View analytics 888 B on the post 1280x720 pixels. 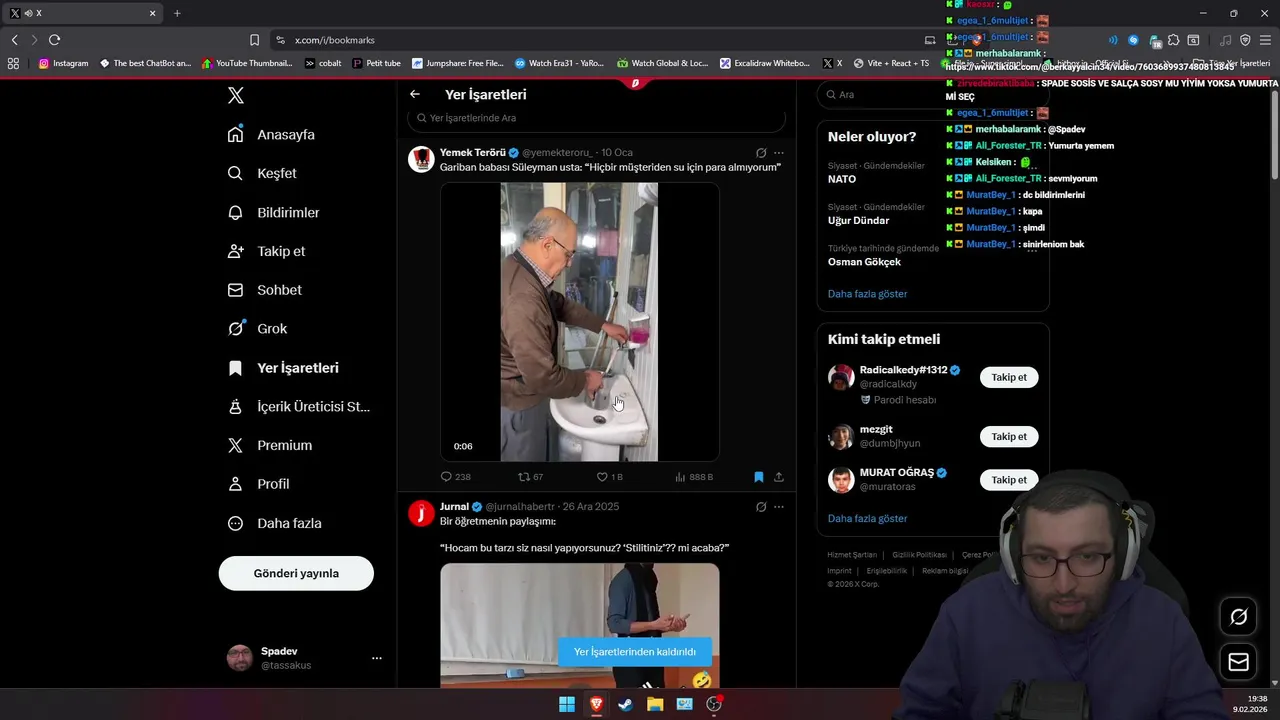(x=694, y=477)
